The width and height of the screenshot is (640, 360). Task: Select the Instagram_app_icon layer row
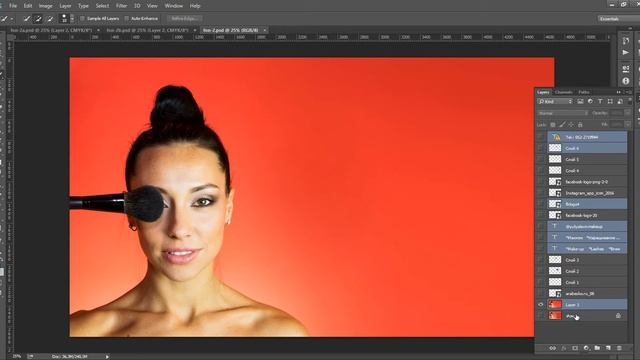587,193
